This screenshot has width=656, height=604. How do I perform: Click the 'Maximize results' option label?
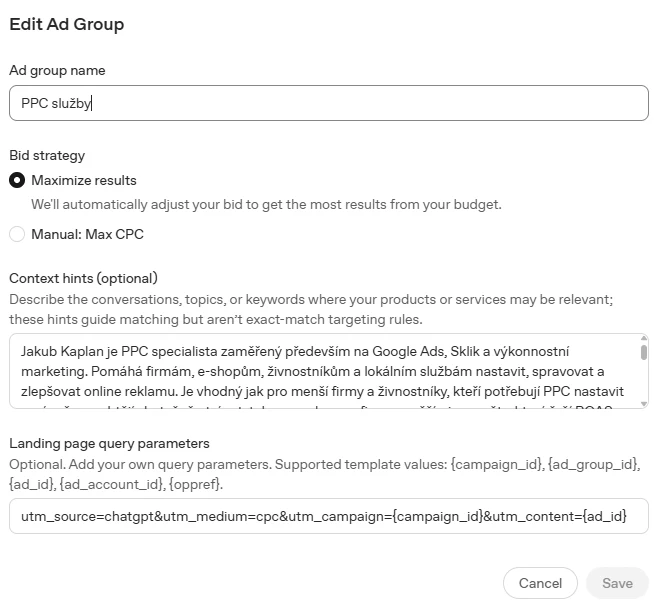pyautogui.click(x=84, y=180)
